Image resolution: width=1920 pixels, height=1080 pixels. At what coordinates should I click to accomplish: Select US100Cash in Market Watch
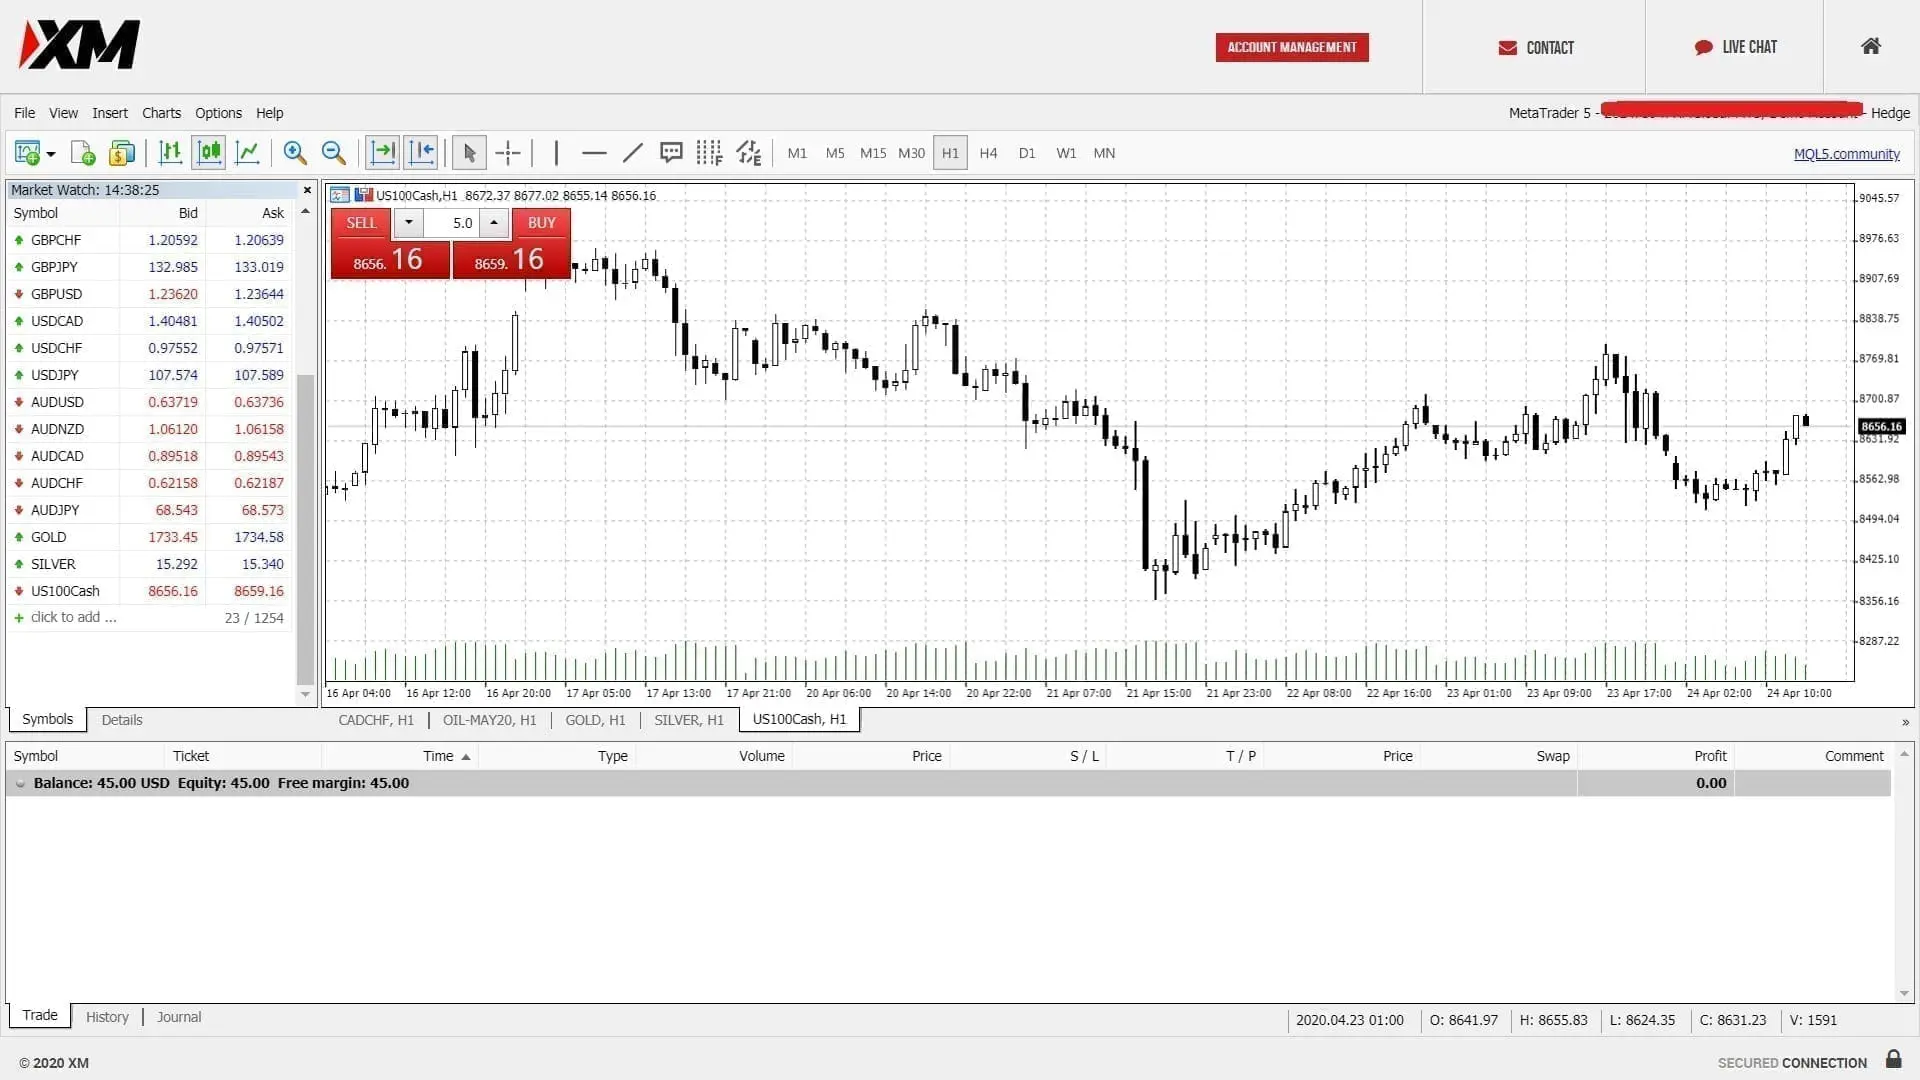[x=149, y=591]
